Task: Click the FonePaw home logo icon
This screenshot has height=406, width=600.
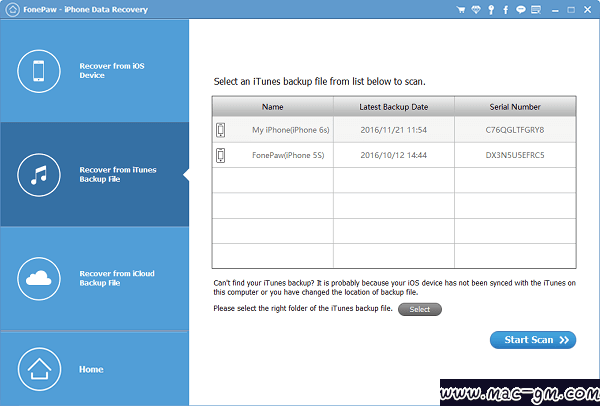Action: 12,10
